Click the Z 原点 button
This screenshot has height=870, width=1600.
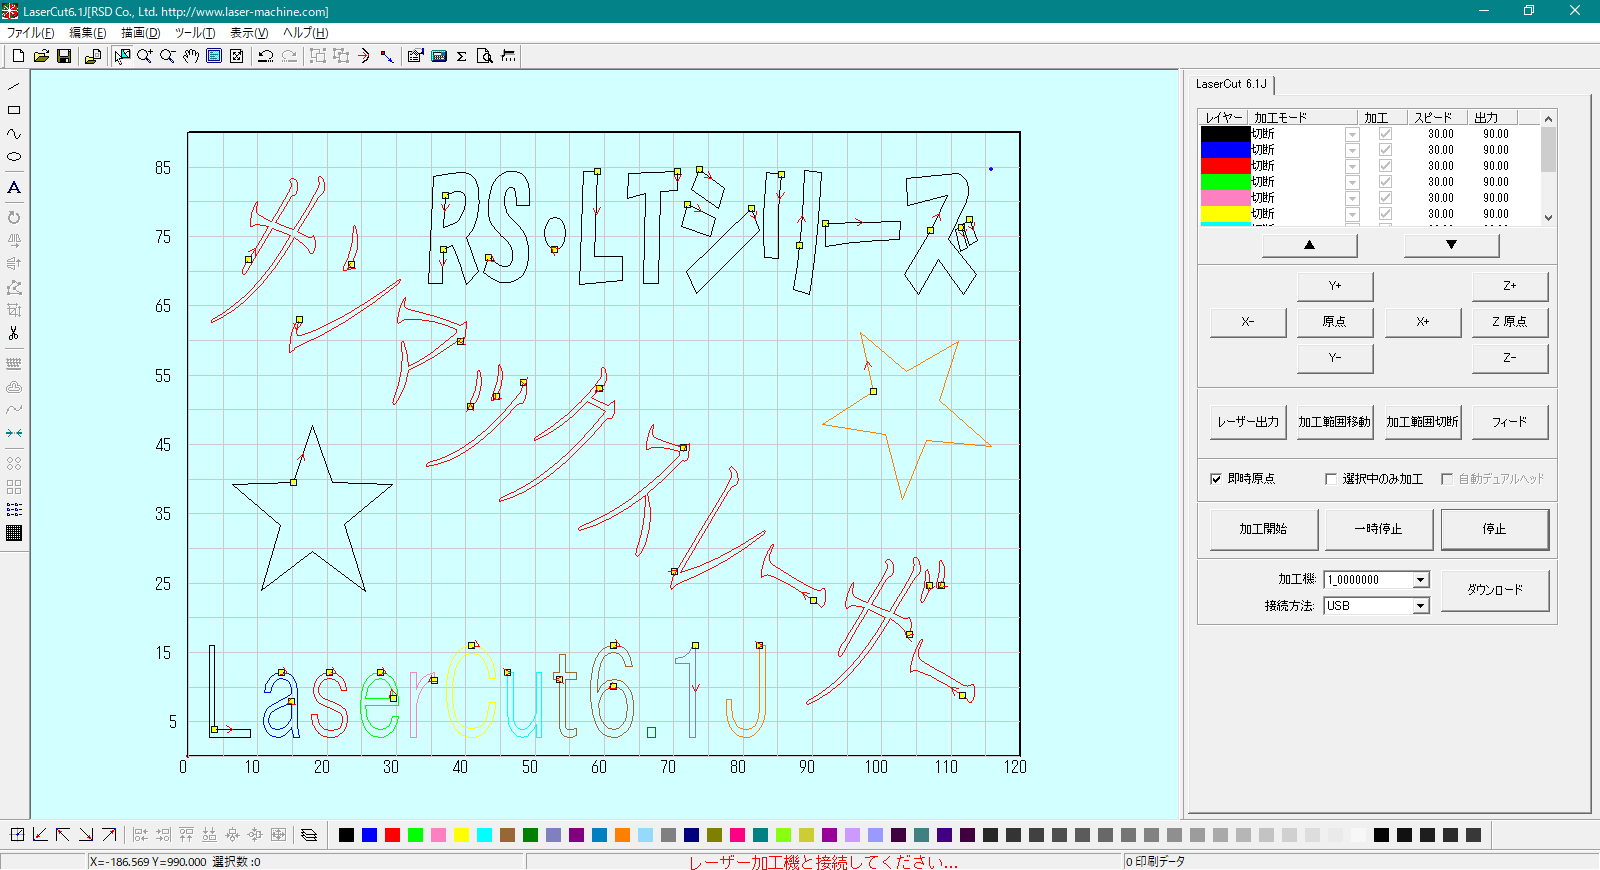[x=1509, y=322]
